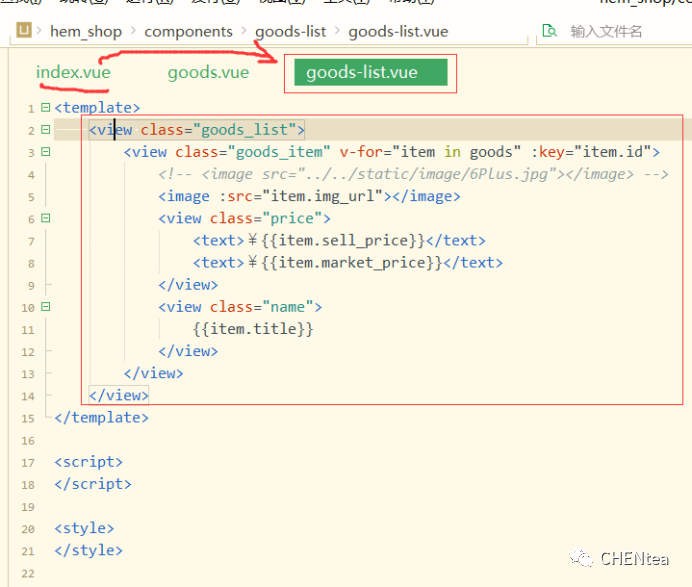Click the file search magnifier icon
692x587 pixels.
click(549, 31)
